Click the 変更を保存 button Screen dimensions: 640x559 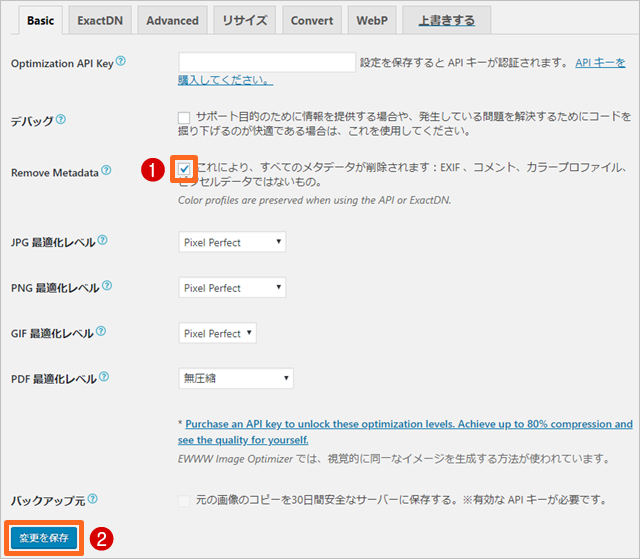coord(42,537)
